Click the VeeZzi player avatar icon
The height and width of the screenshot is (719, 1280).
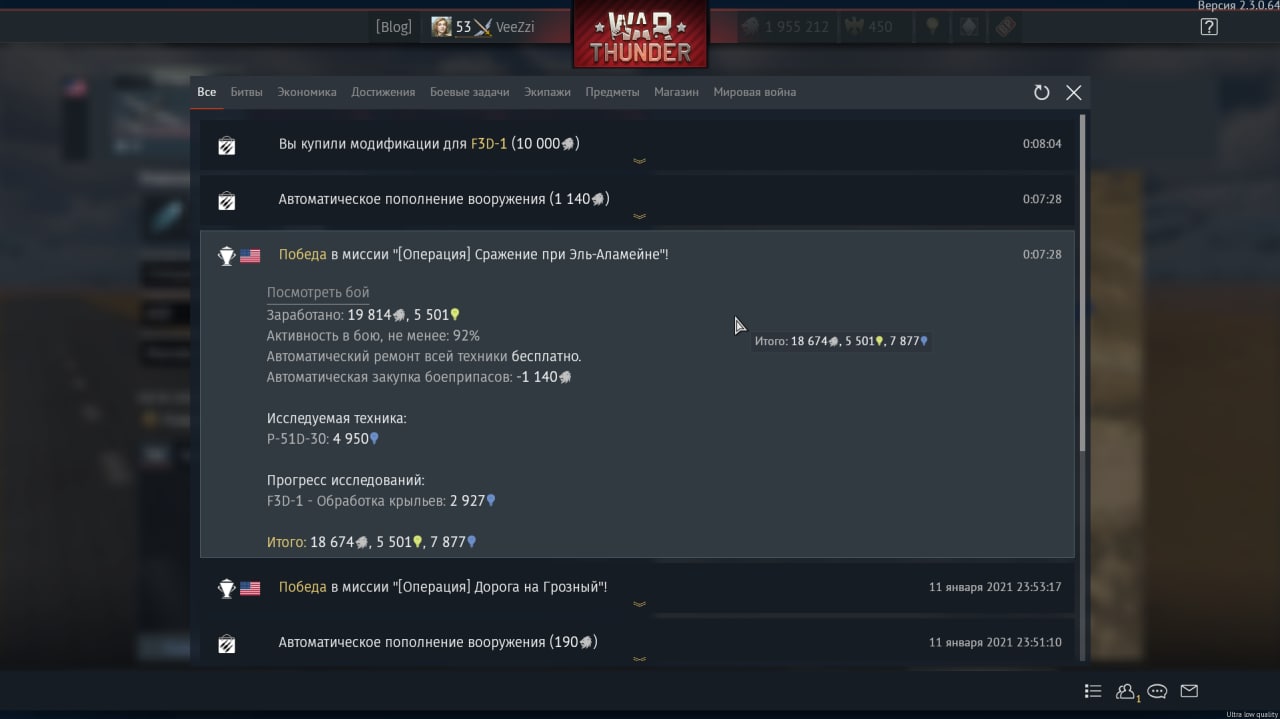(x=441, y=27)
